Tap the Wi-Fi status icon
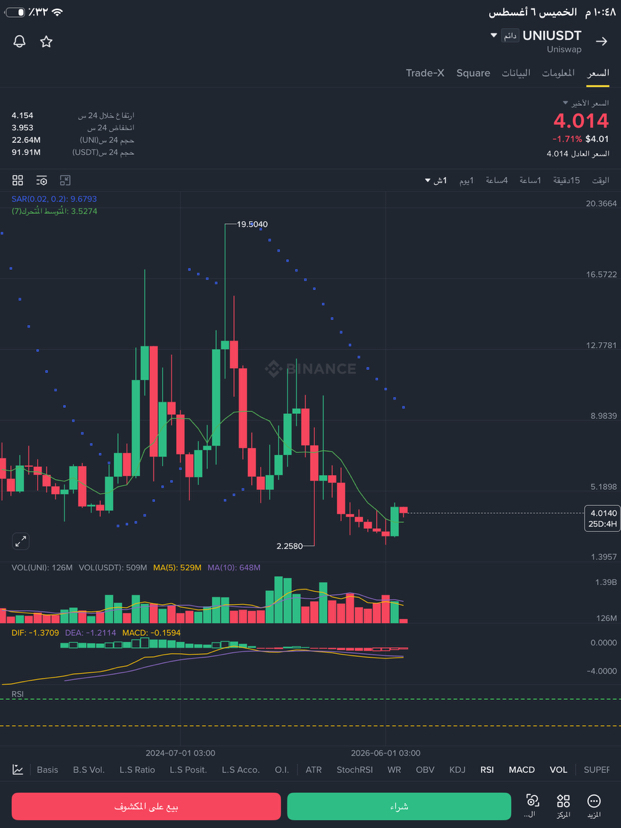The height and width of the screenshot is (828, 621). (x=57, y=12)
